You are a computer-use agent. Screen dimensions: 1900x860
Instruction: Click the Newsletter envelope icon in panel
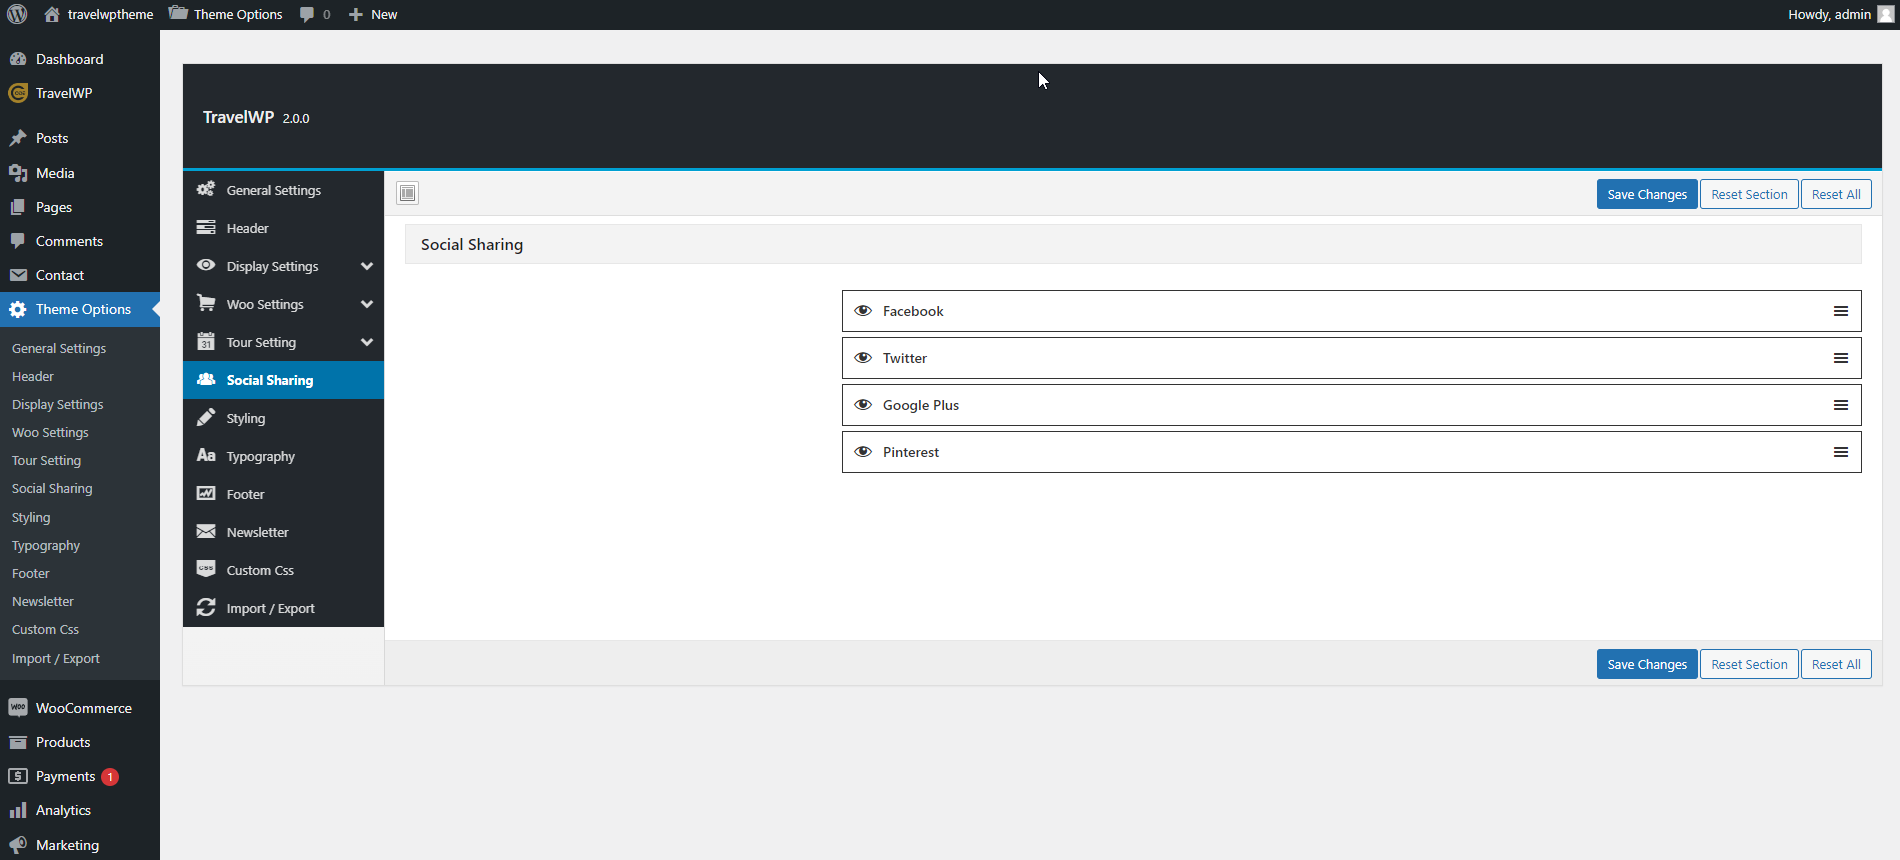pyautogui.click(x=206, y=531)
